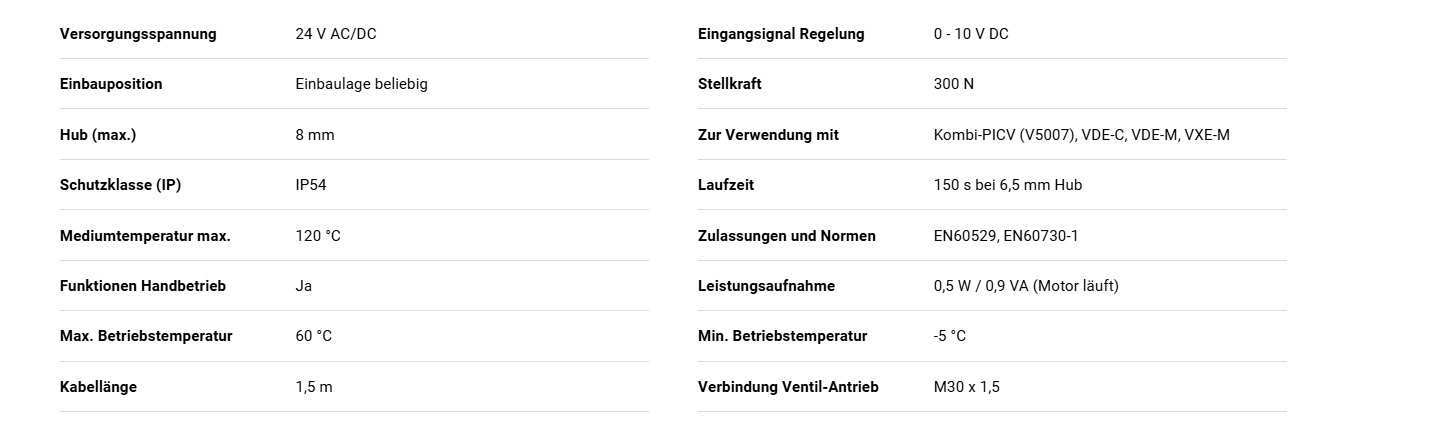
Task: Select the IP54 protection class value
Action: [311, 185]
